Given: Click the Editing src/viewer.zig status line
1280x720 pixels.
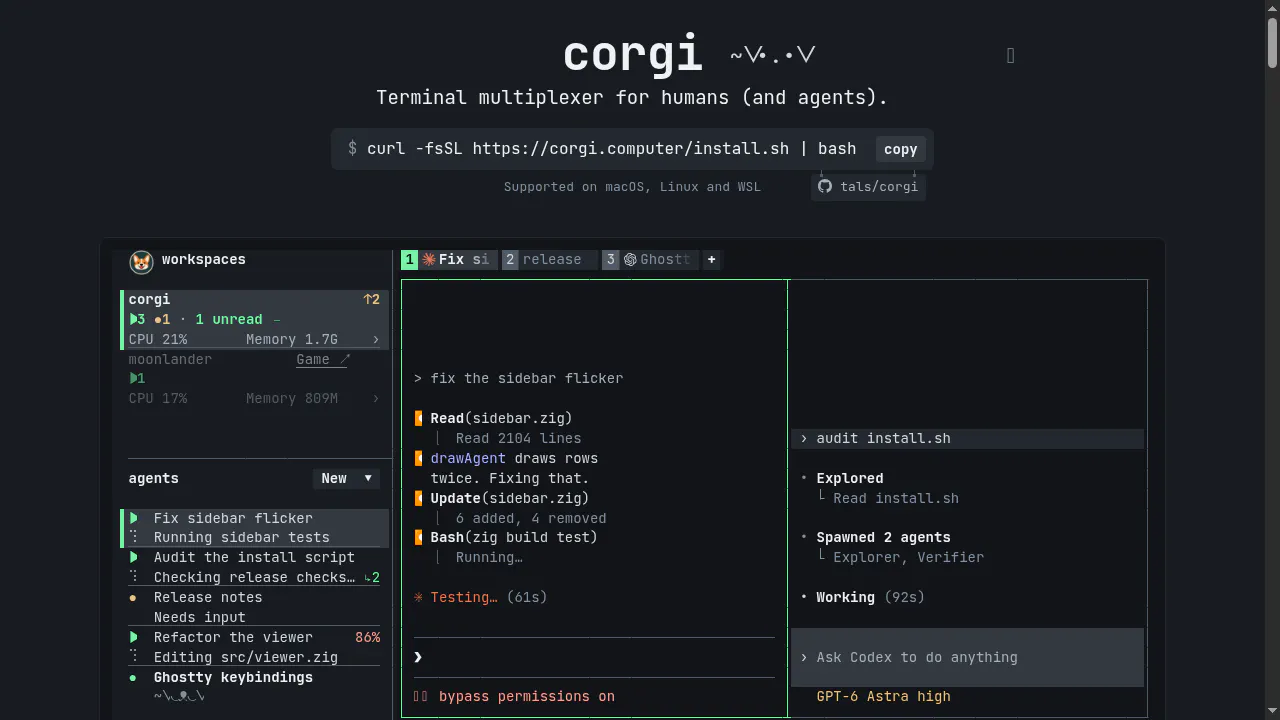Looking at the screenshot, I should tap(246, 657).
